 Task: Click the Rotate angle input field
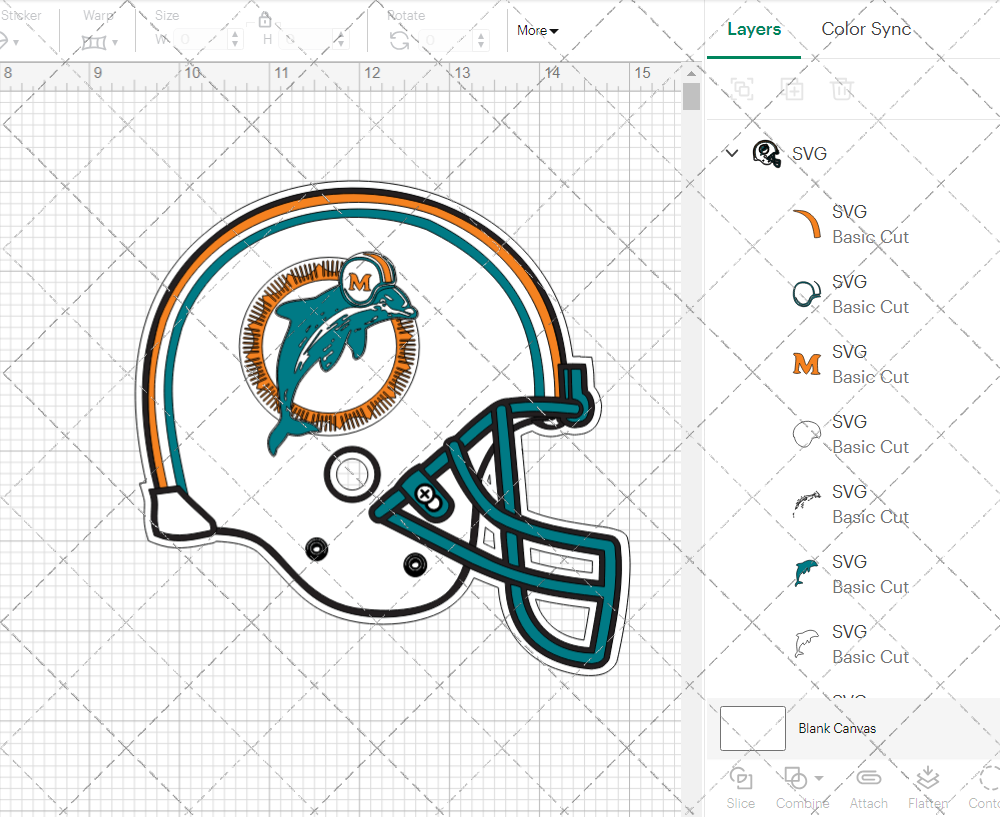tap(446, 40)
